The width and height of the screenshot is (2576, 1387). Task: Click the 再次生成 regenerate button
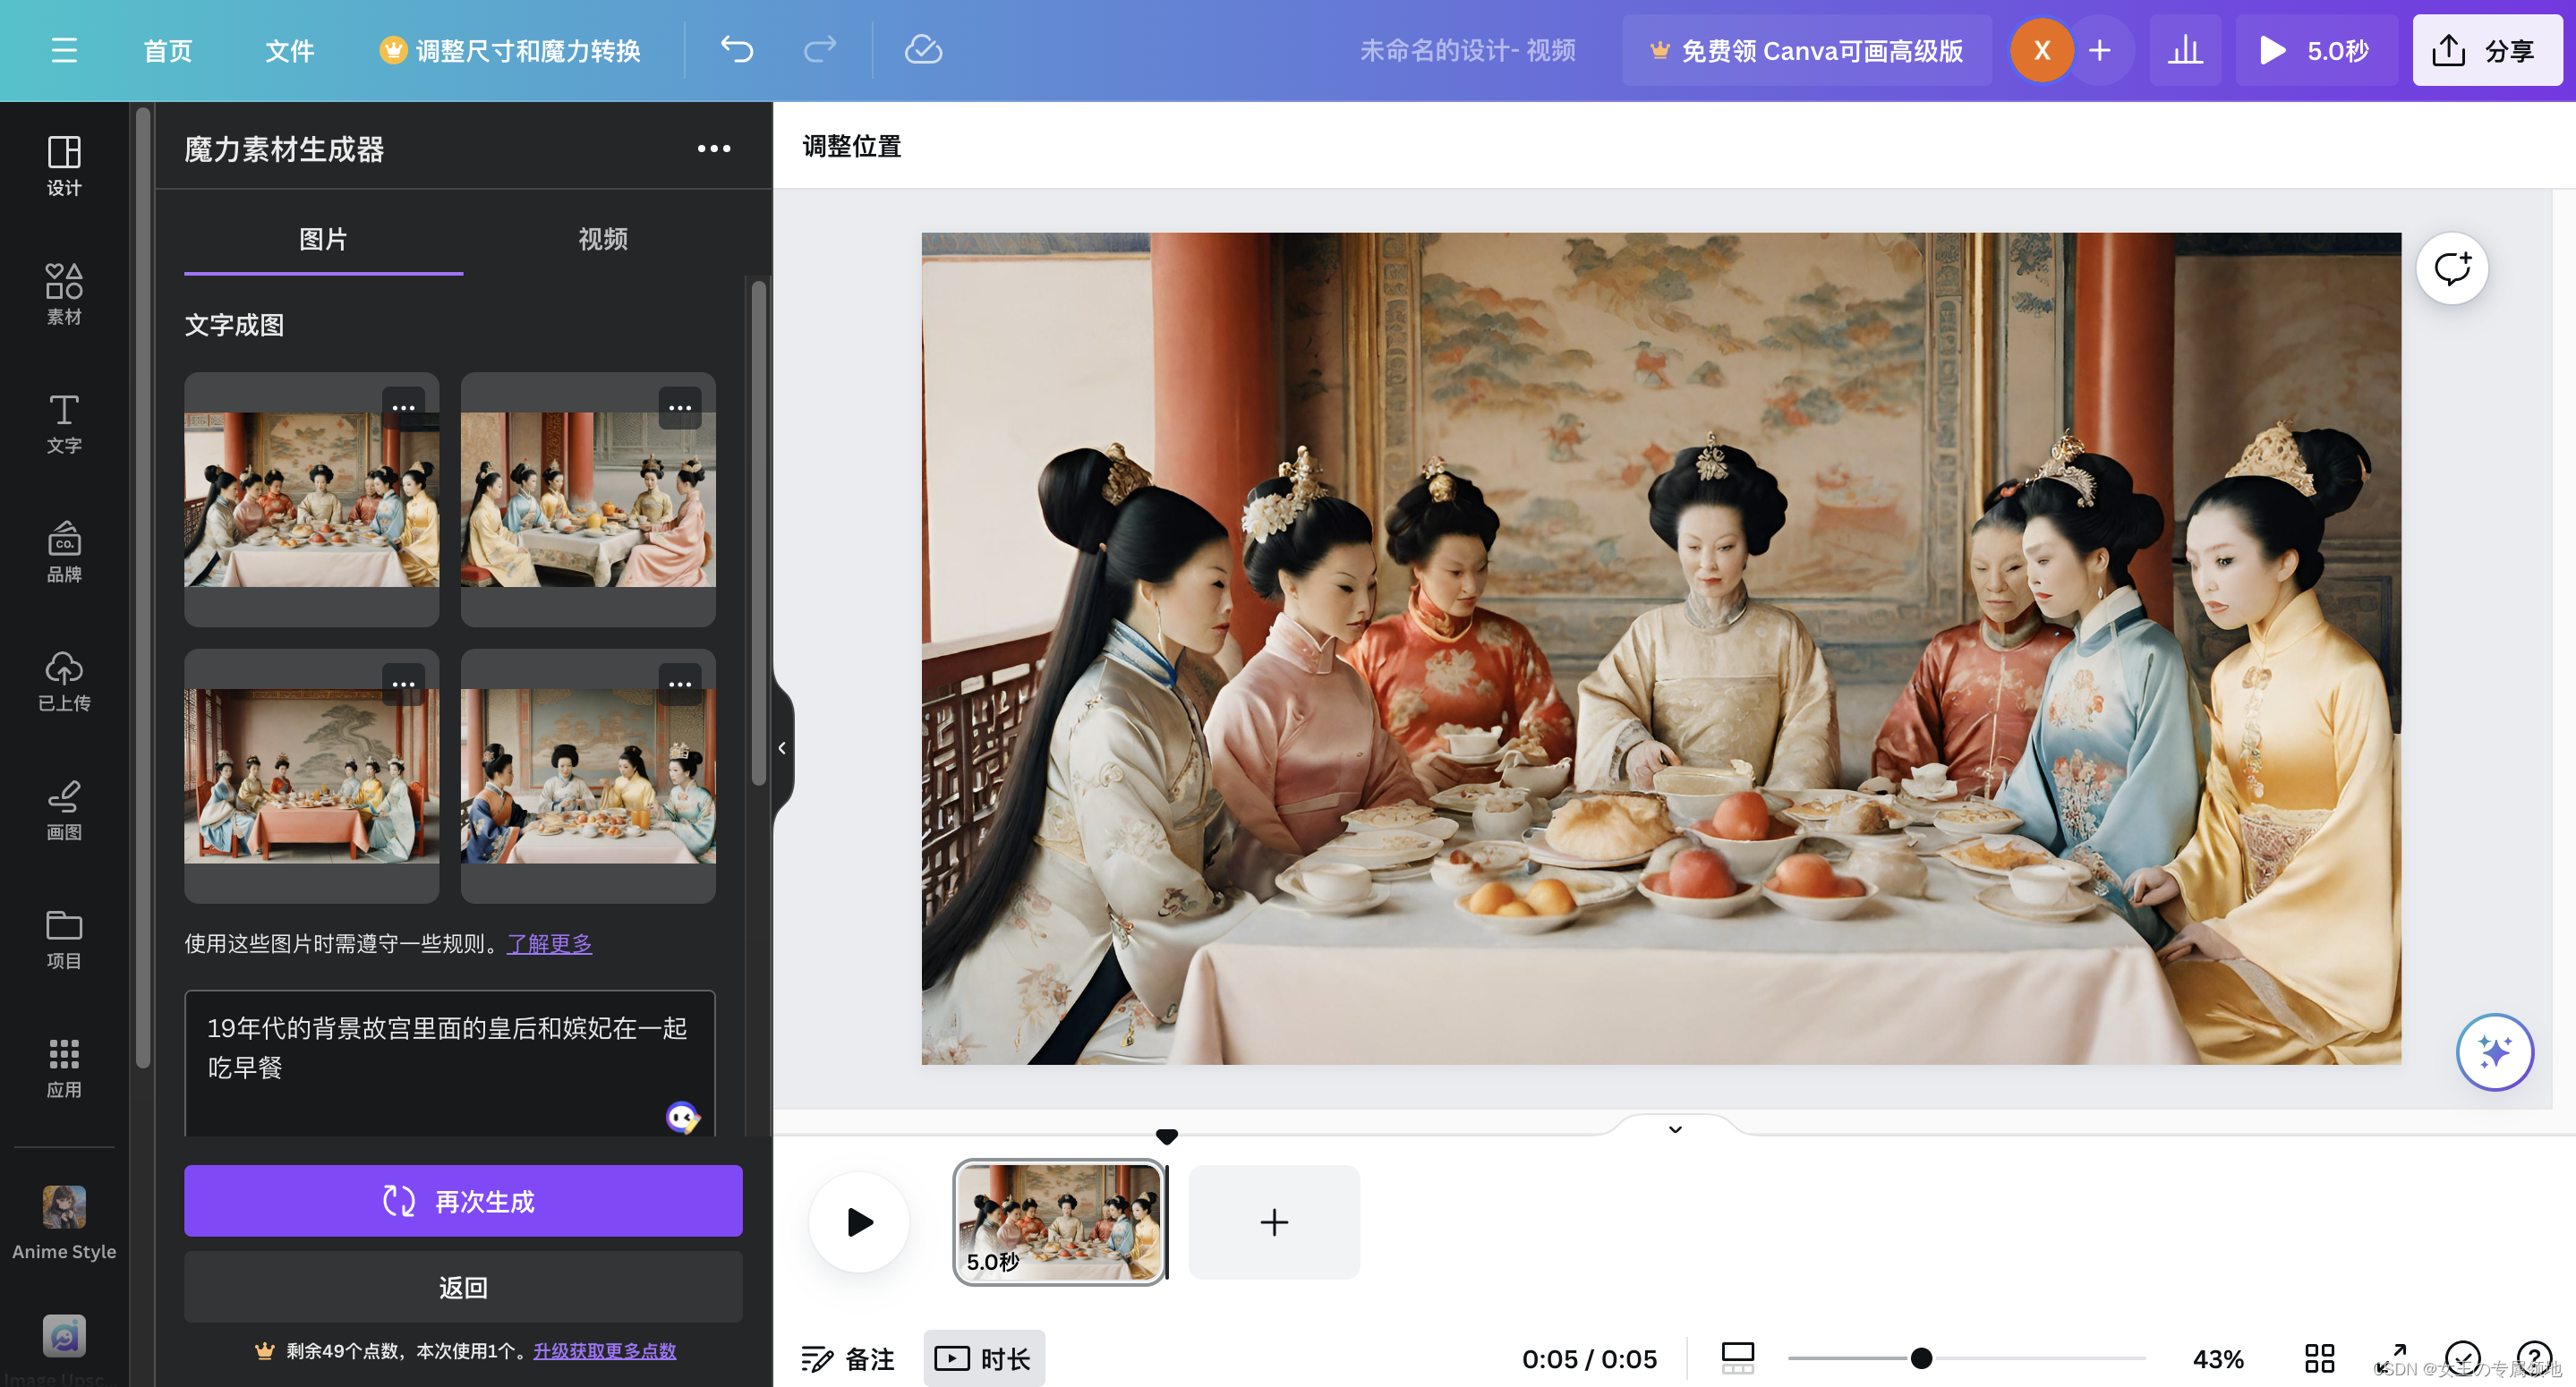[x=463, y=1200]
